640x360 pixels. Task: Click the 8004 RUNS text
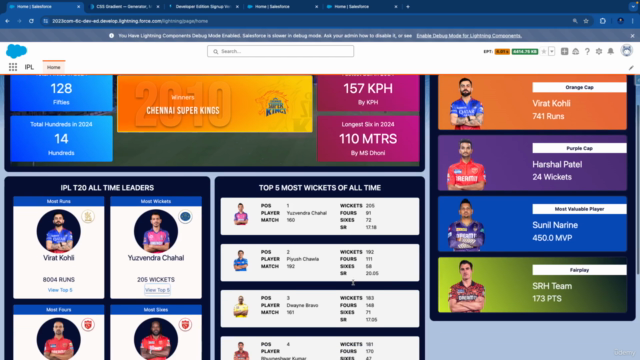pyautogui.click(x=59, y=280)
